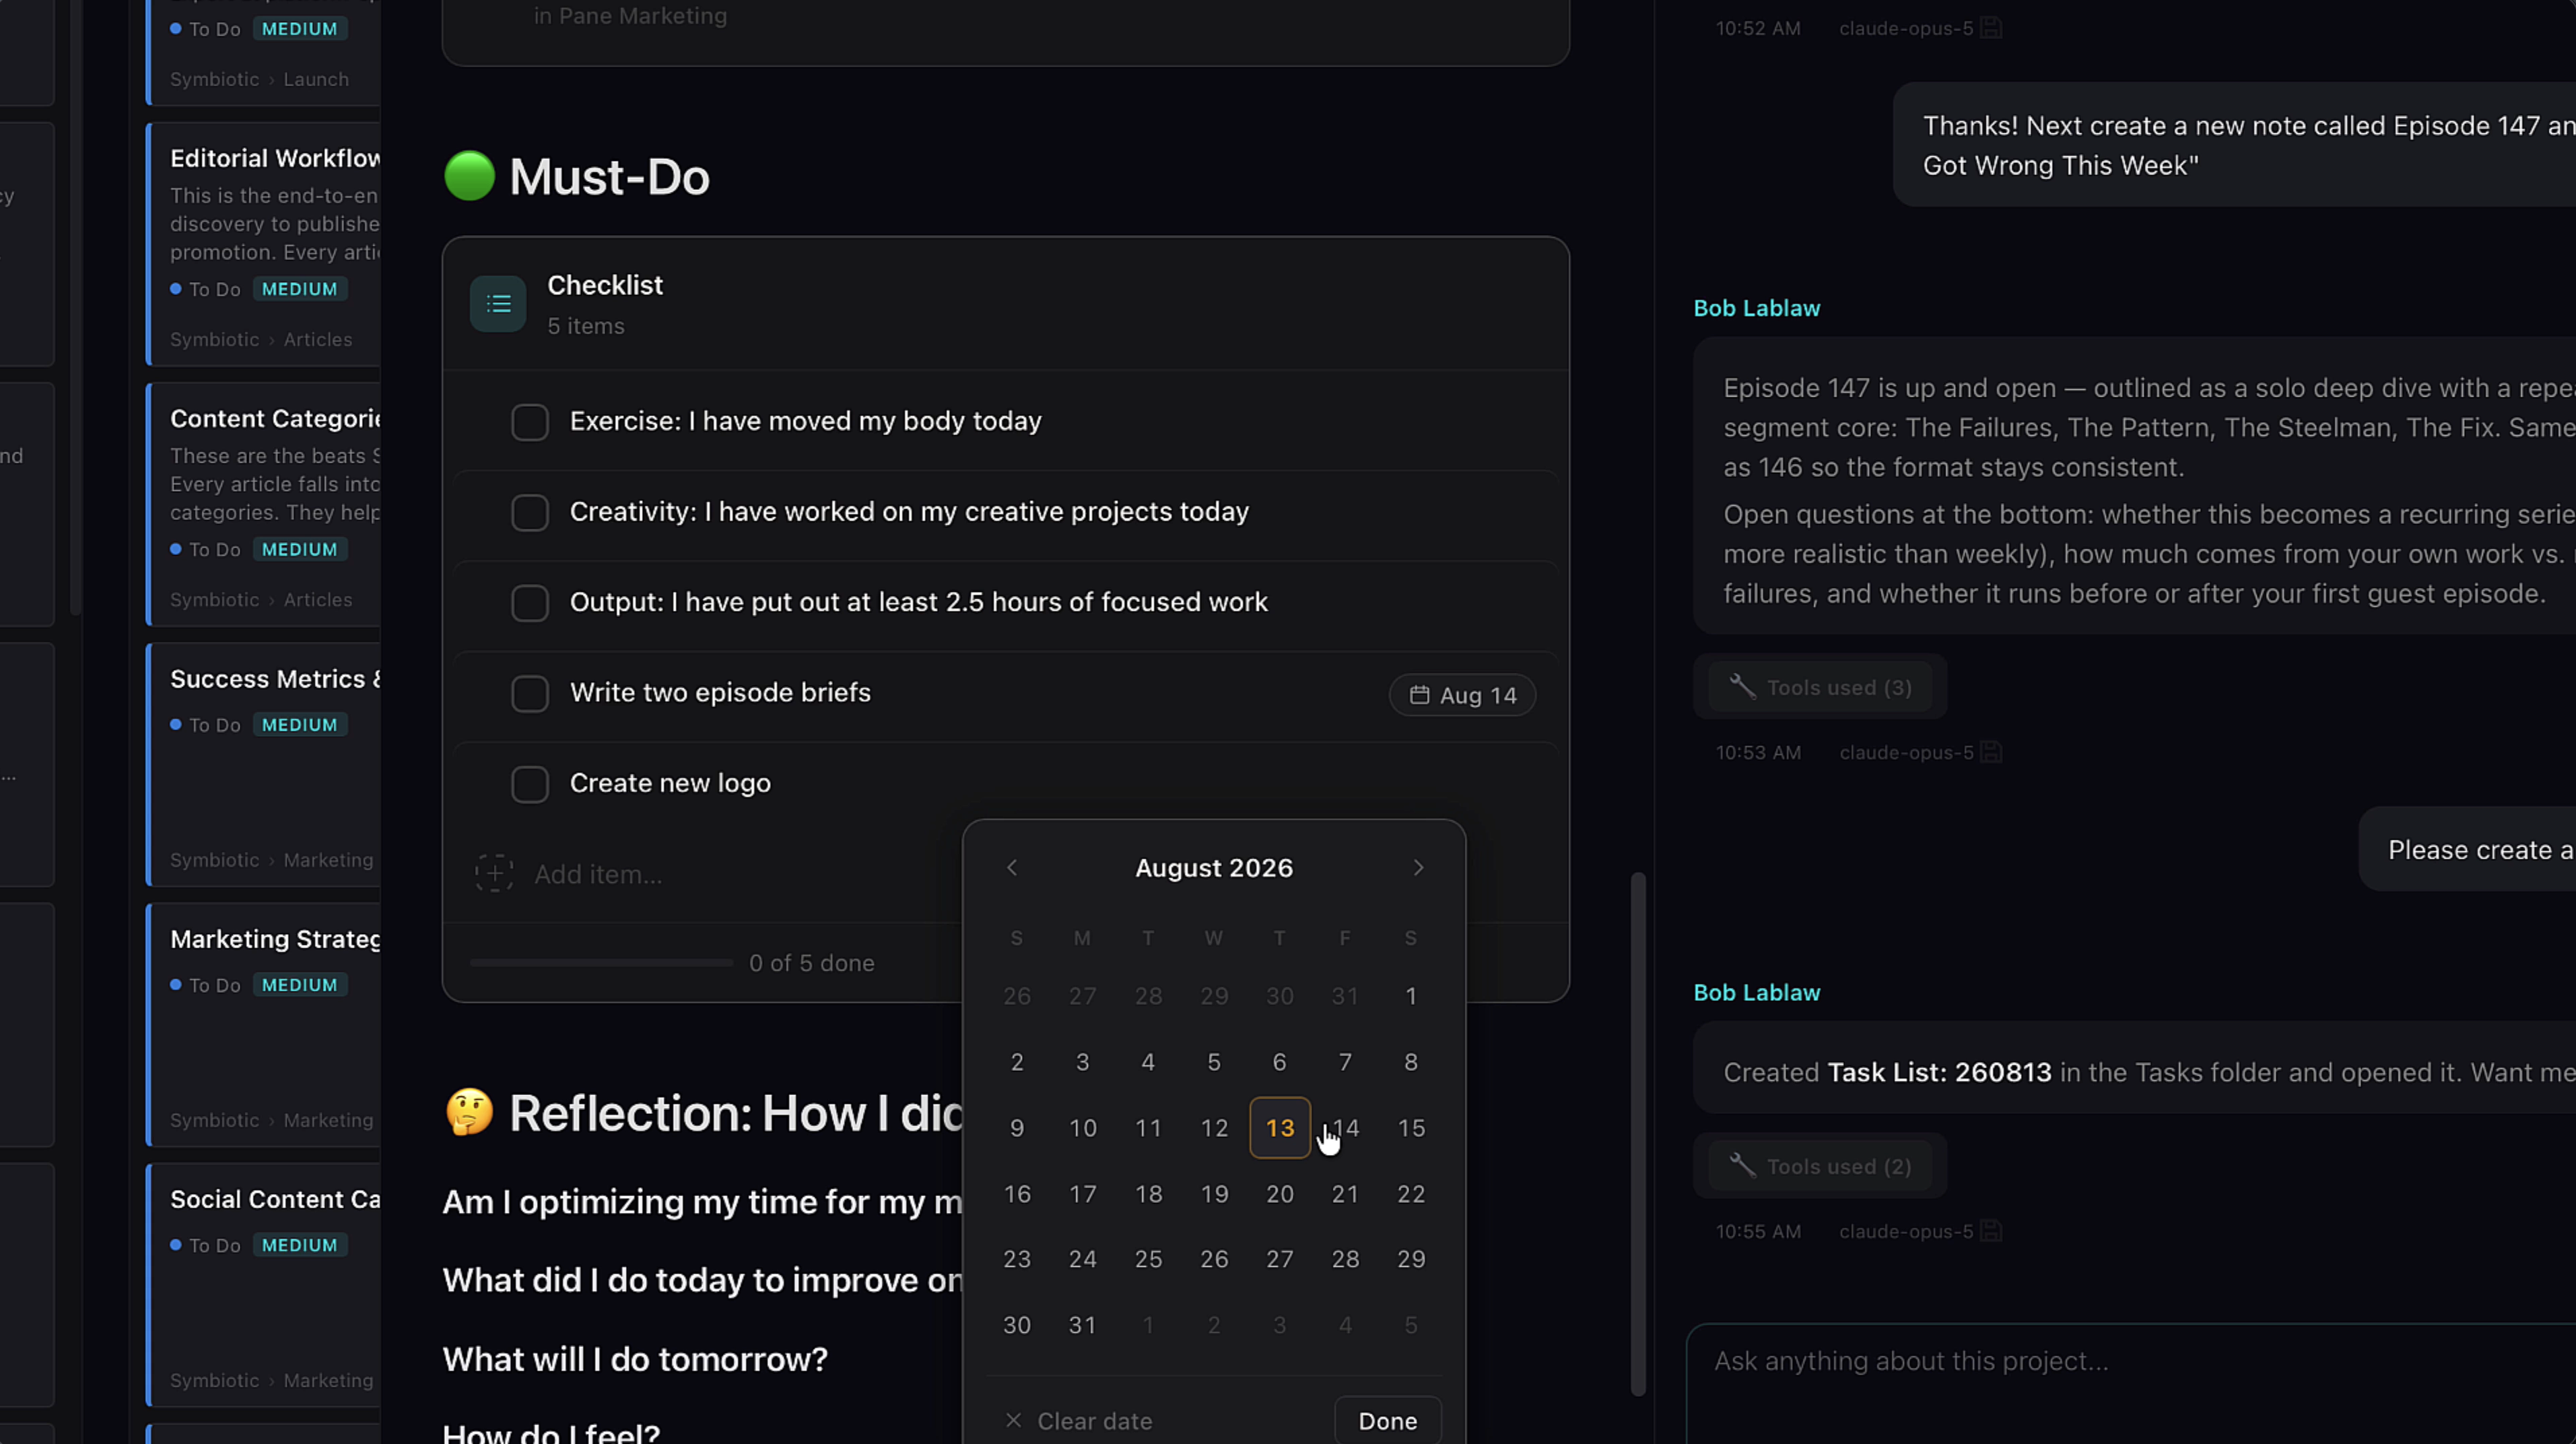Viewport: 2576px width, 1444px height.
Task: Click 'Thanks! Next create a new note' message
Action: [2235, 145]
